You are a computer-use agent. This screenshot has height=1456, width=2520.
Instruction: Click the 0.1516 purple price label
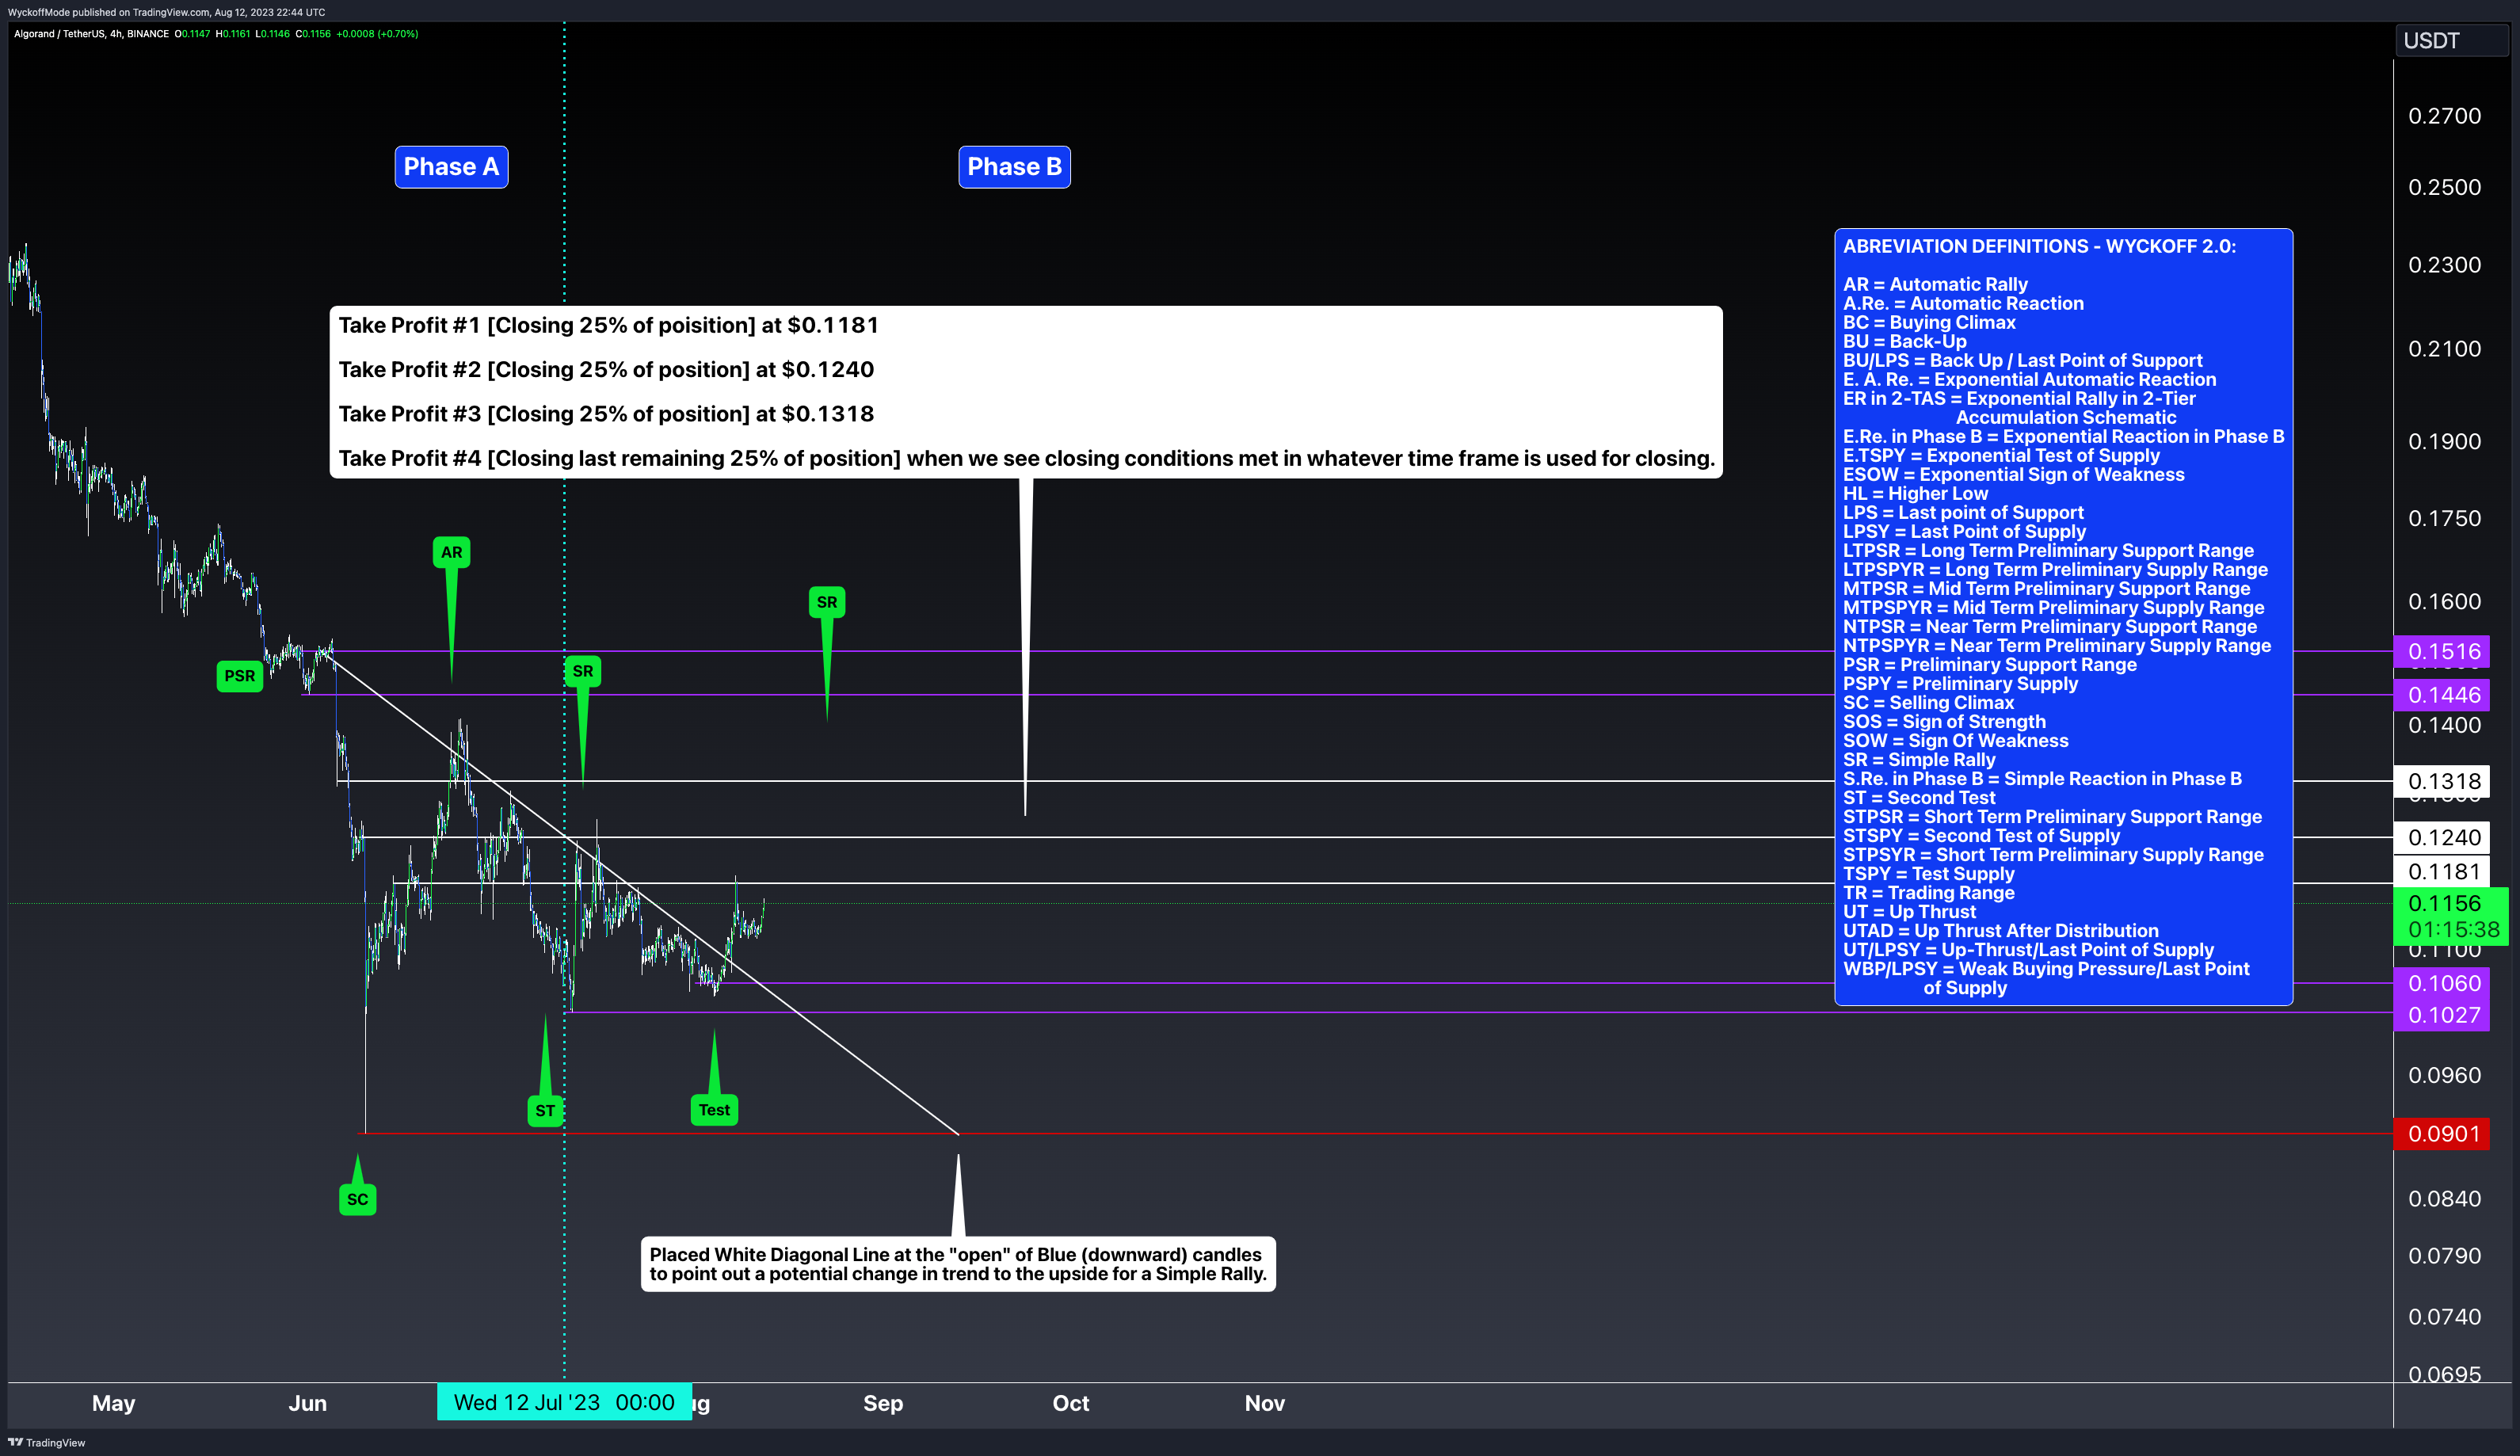click(x=2442, y=651)
